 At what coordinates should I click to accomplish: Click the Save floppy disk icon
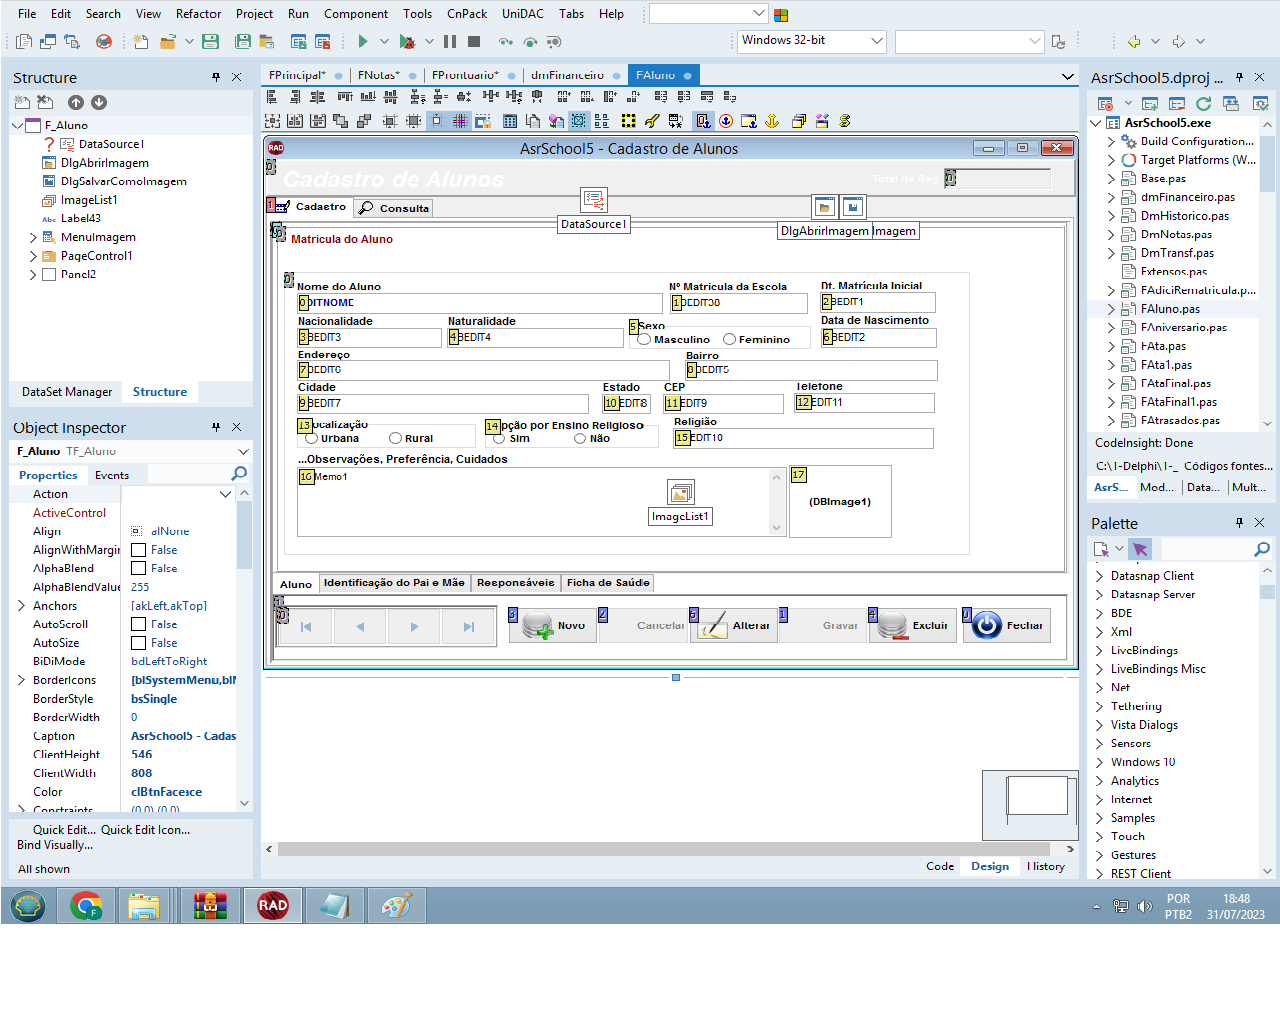[210, 41]
